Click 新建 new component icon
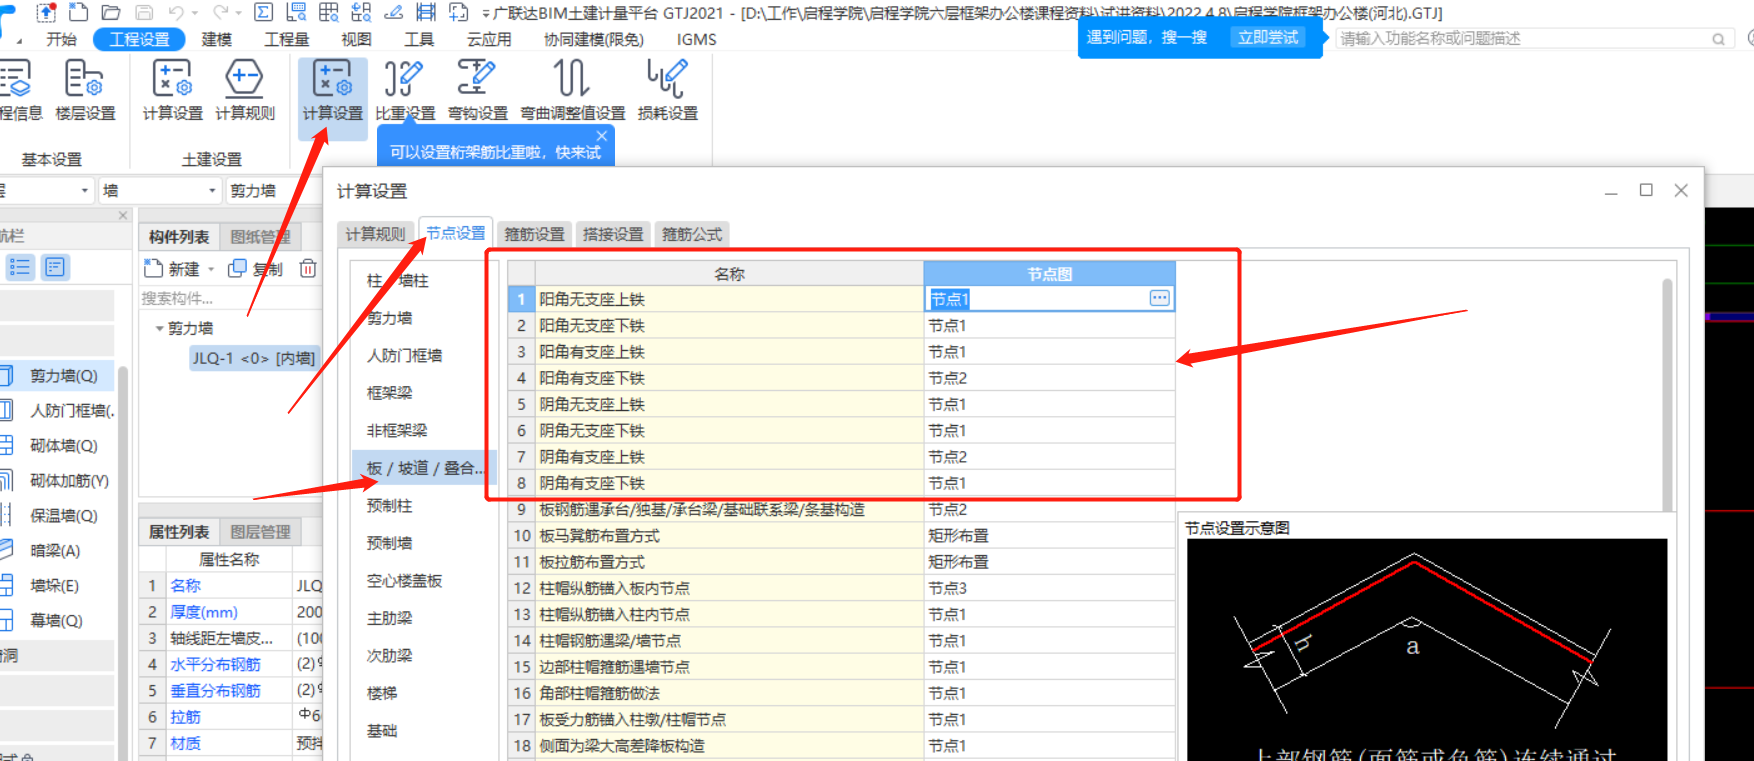The image size is (1754, 761). (x=172, y=268)
